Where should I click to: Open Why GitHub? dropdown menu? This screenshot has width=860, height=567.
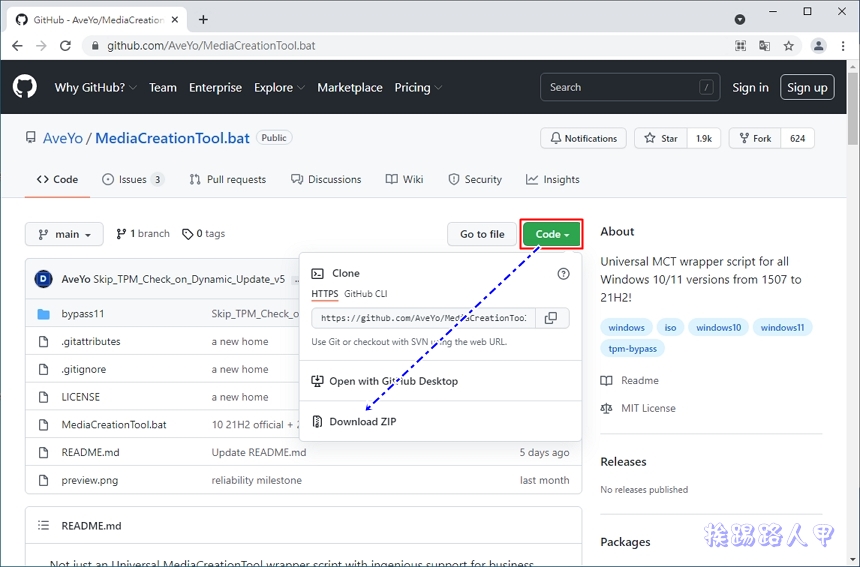tap(95, 87)
